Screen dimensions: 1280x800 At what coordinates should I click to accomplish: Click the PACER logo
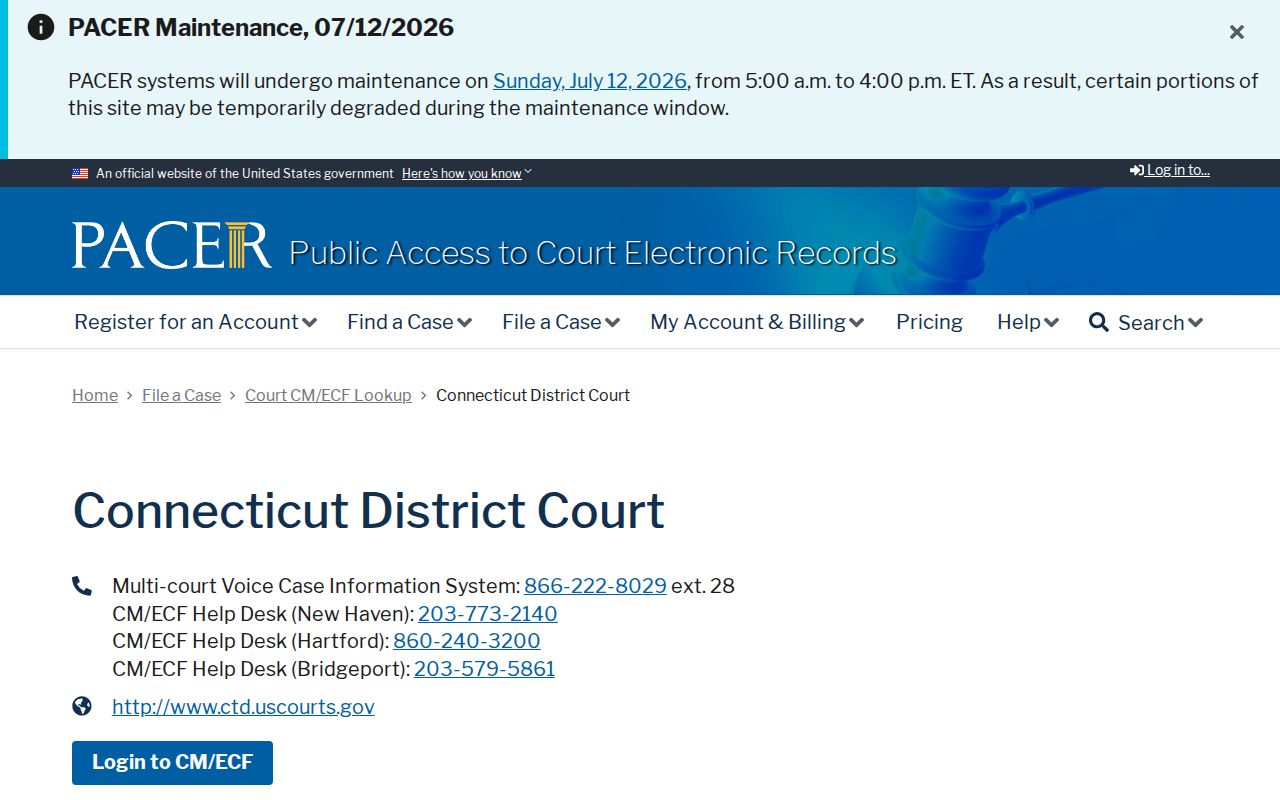[x=172, y=246]
